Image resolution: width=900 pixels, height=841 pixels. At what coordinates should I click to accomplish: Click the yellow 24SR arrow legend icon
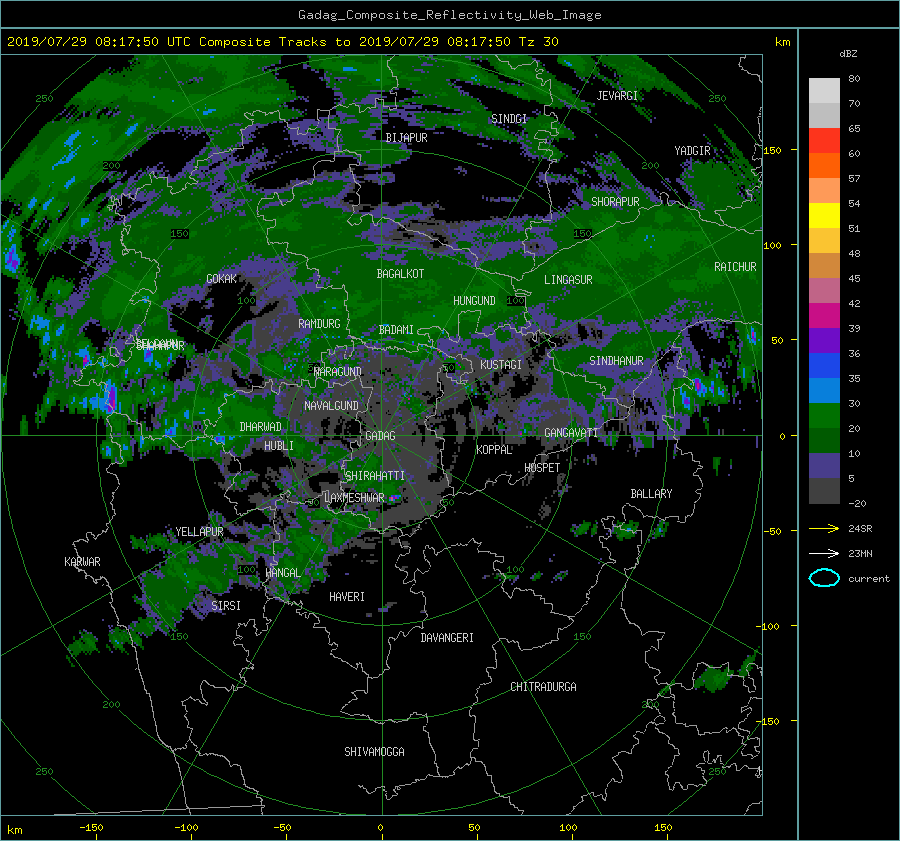[x=824, y=528]
